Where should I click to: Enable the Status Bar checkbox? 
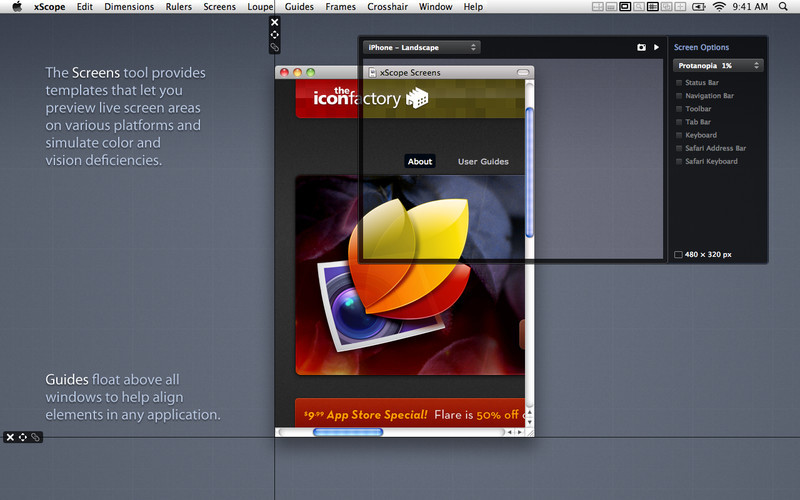pos(679,83)
